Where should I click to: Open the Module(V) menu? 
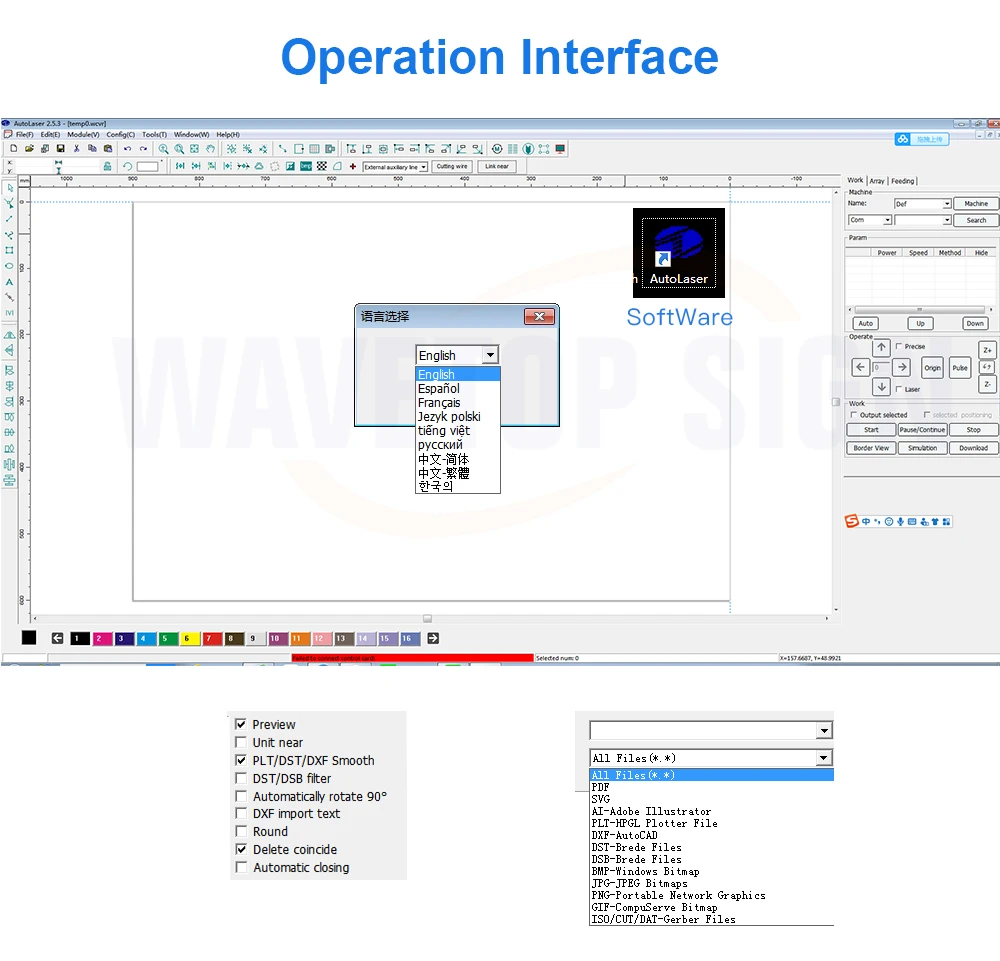pos(83,135)
